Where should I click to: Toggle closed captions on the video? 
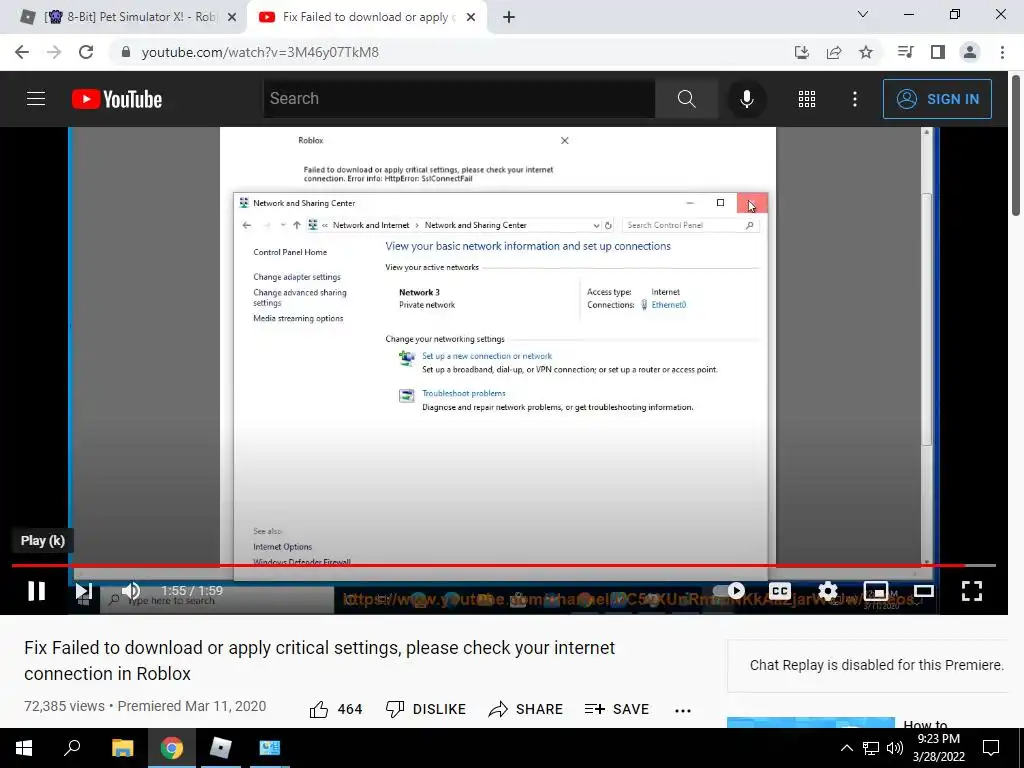point(780,591)
